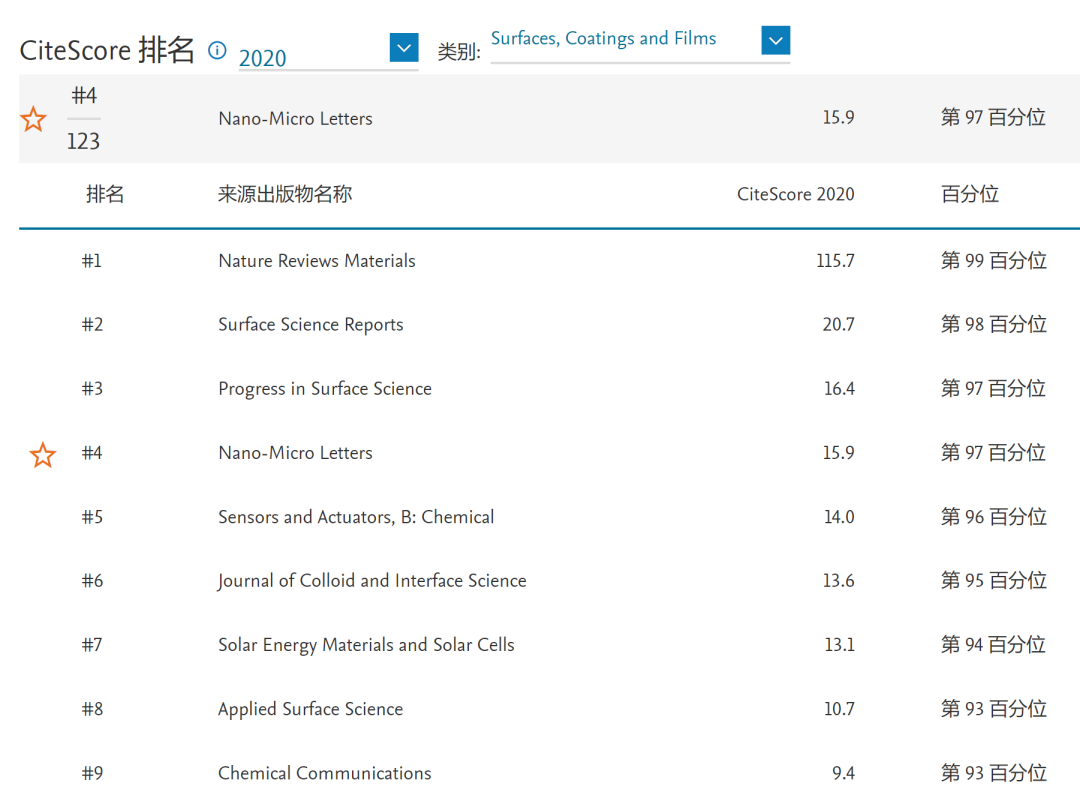Screen dimensions: 1080x807
Task: Click the CiteScore value 20.7
Action: [x=838, y=324]
